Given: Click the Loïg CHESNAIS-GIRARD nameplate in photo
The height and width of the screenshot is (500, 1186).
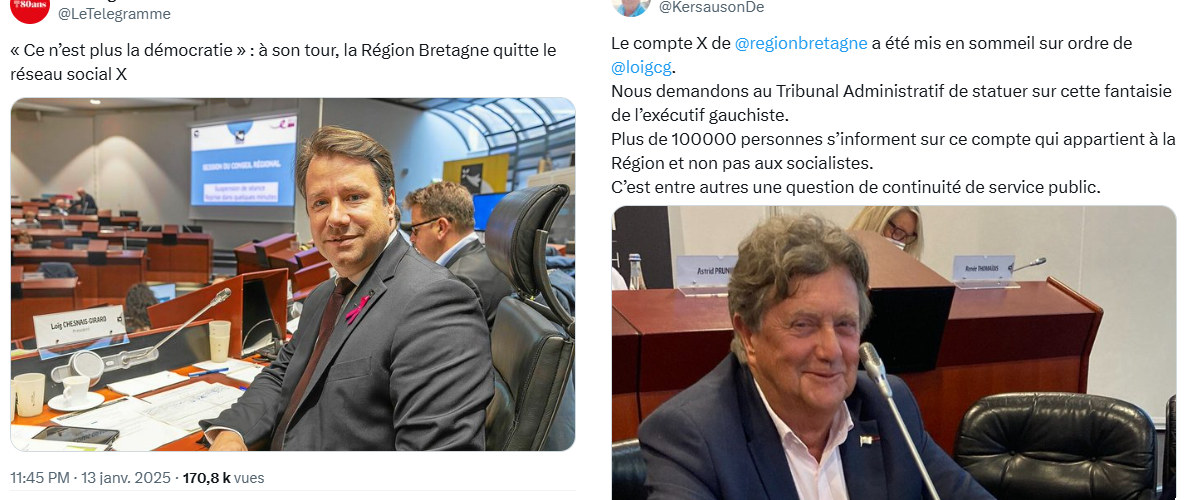Looking at the screenshot, I should [79, 326].
